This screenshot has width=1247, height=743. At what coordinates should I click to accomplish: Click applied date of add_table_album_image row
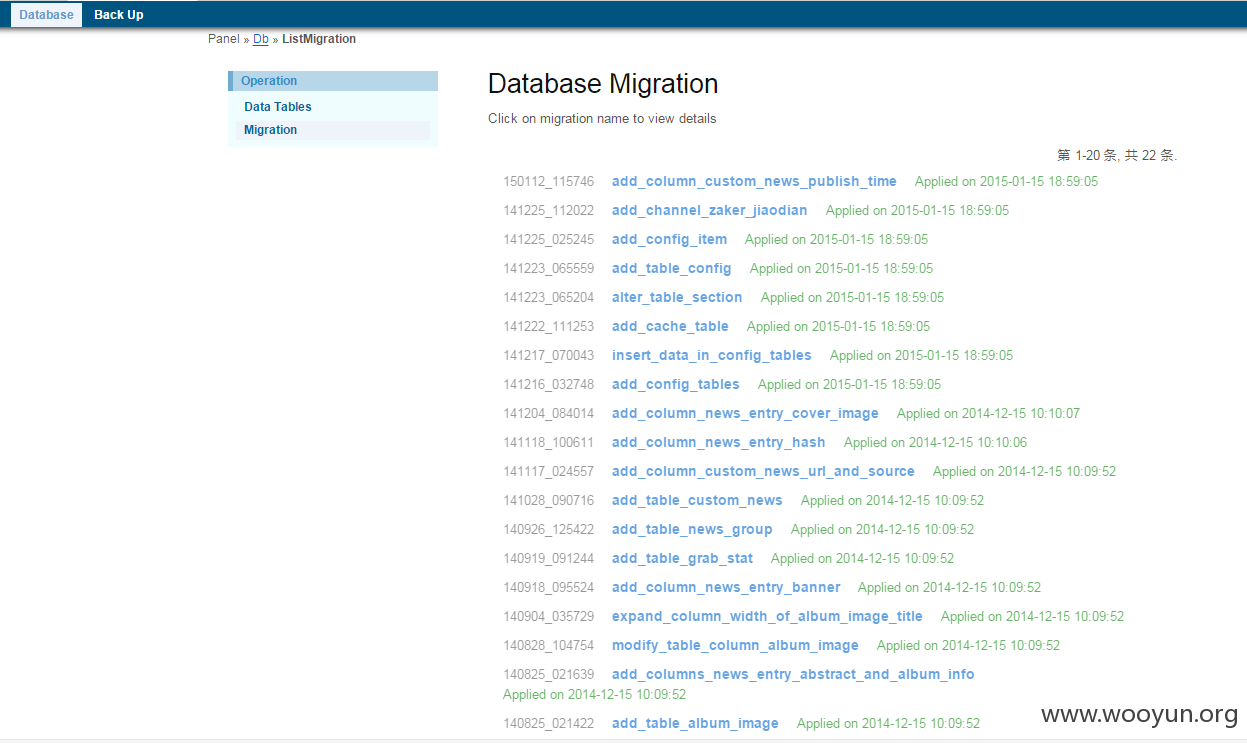click(888, 723)
